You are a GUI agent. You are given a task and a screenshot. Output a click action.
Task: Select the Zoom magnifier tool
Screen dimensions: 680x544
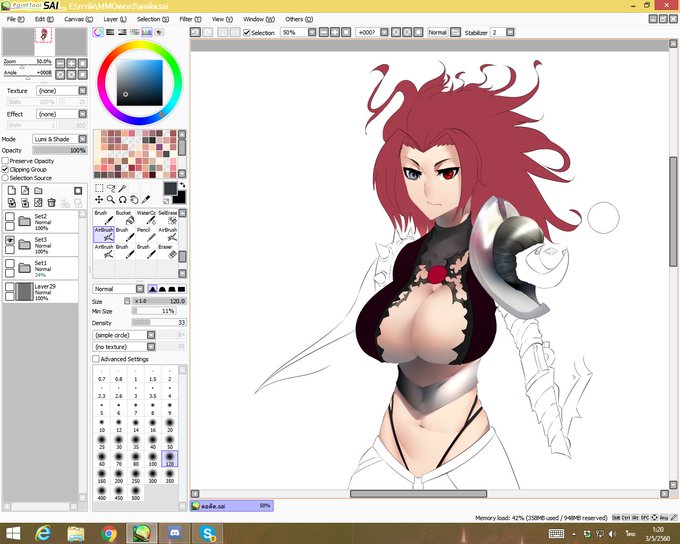click(111, 200)
